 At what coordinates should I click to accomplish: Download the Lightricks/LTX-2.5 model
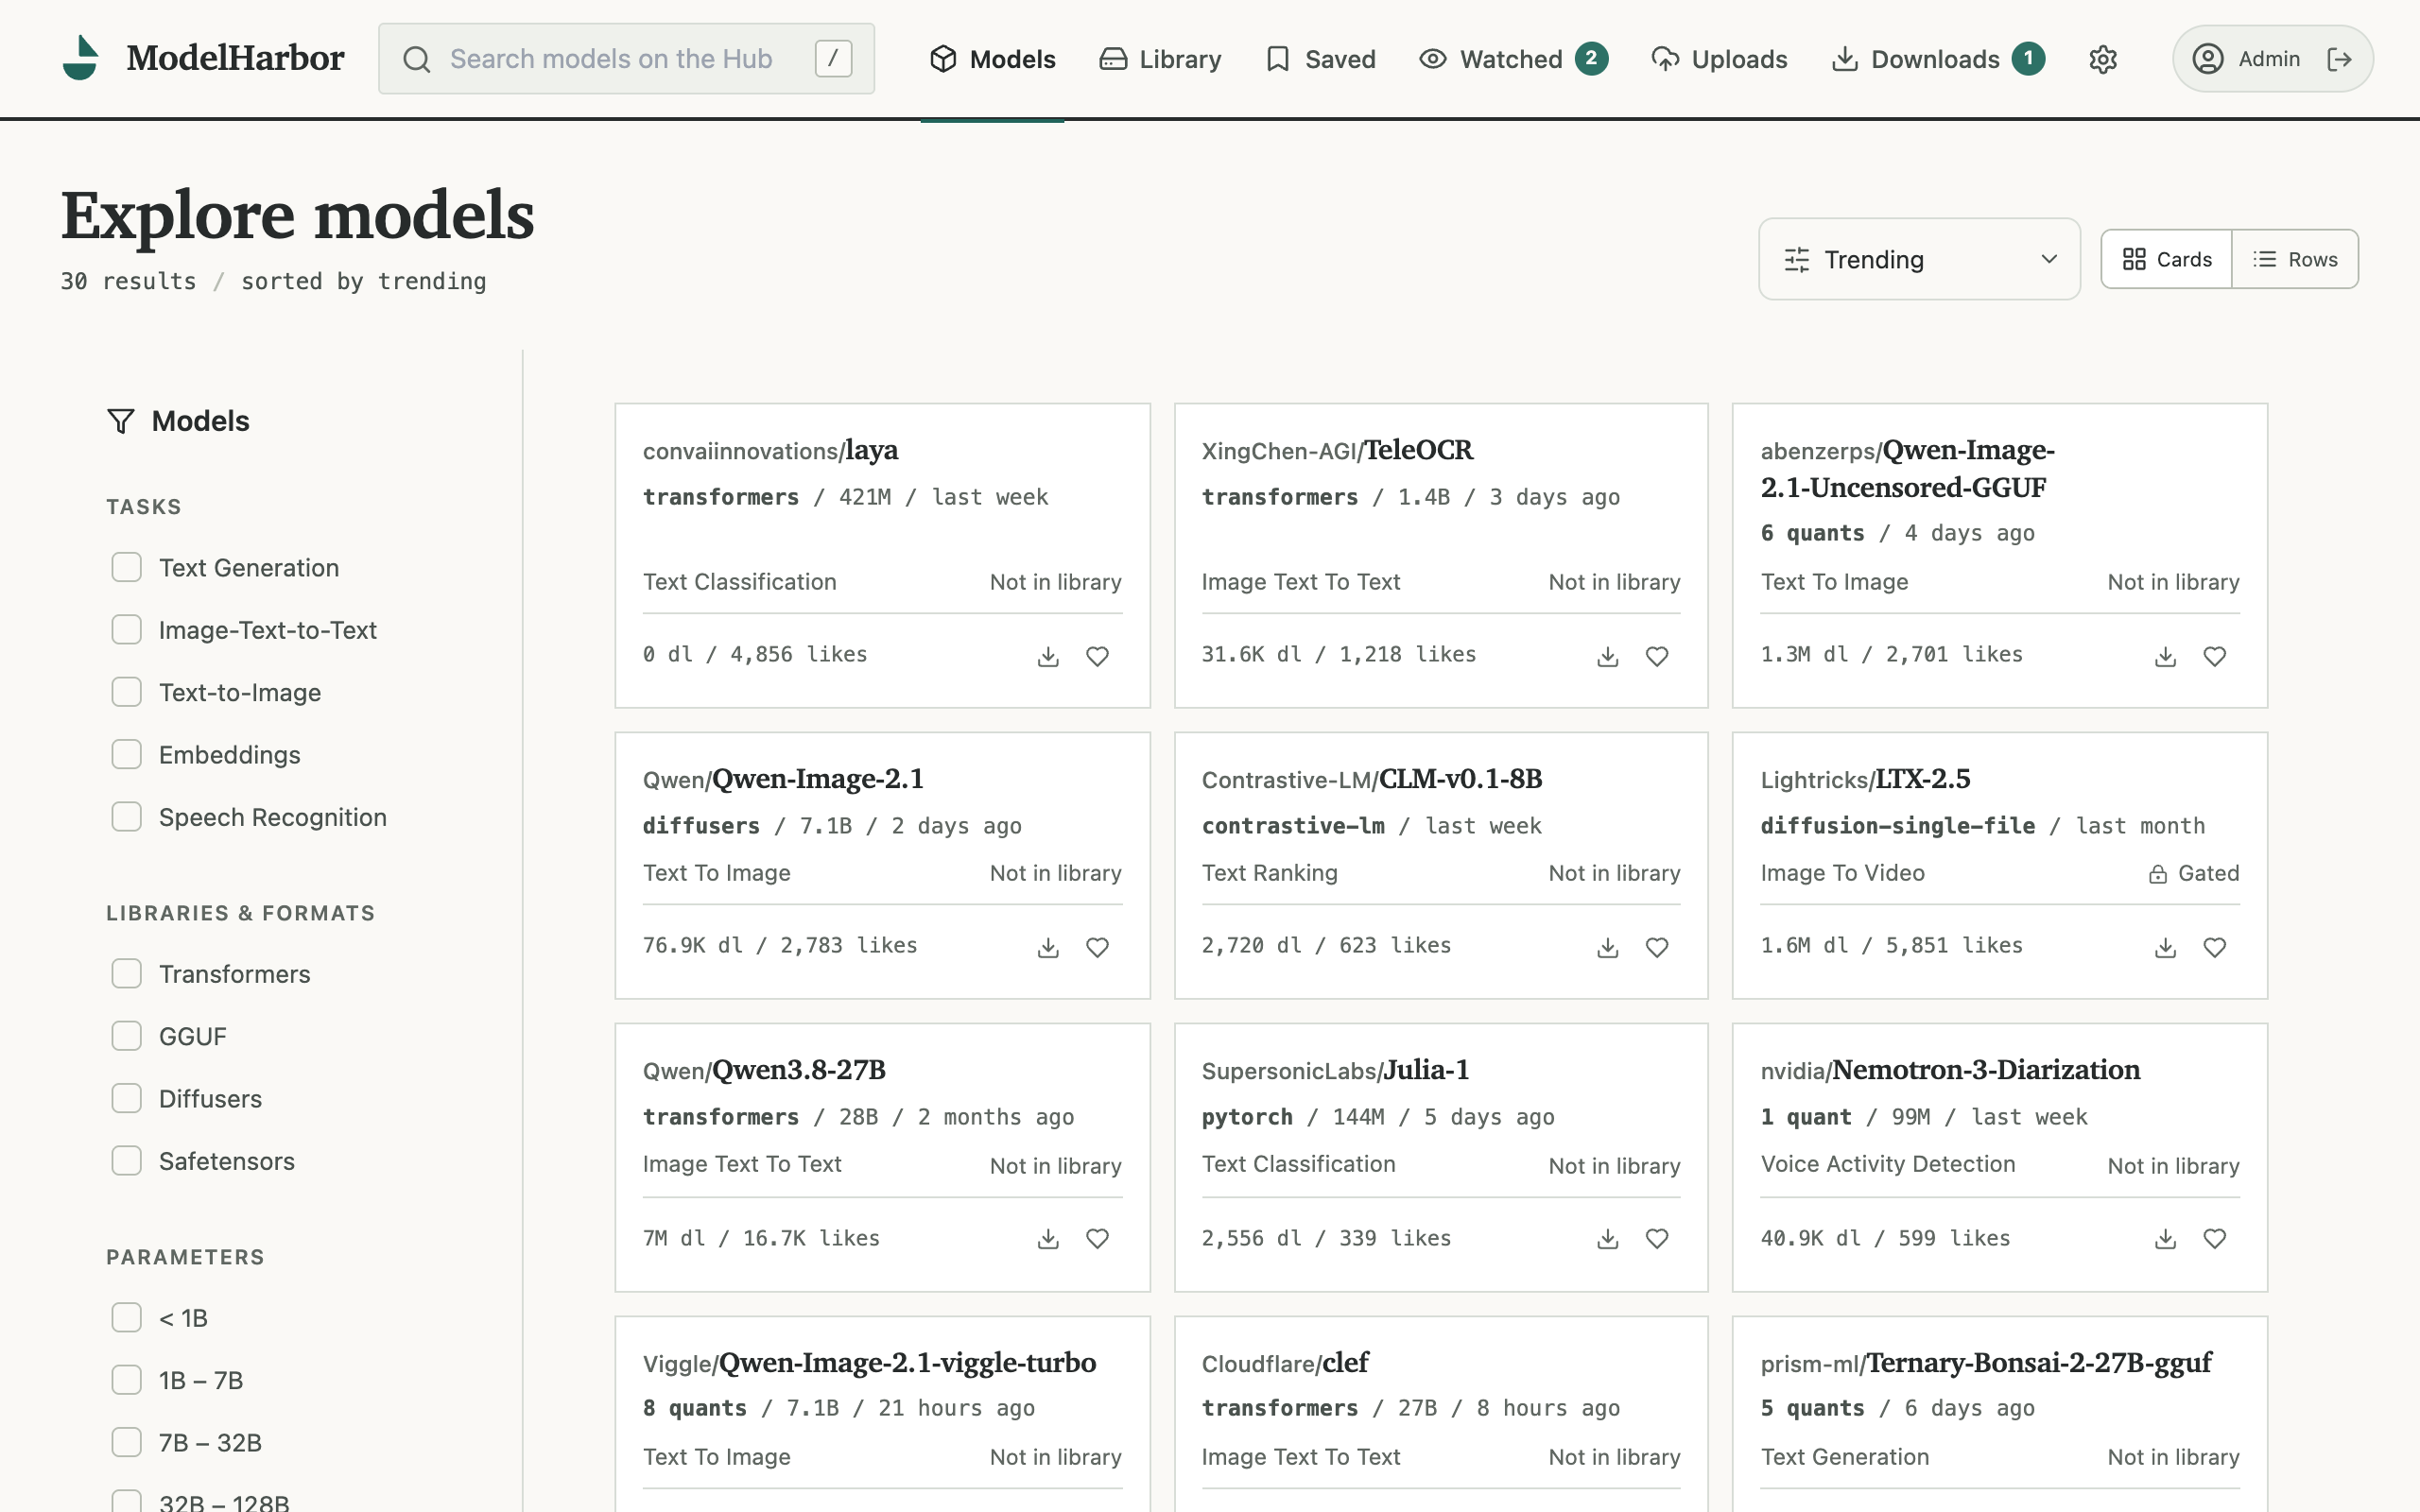(2165, 947)
